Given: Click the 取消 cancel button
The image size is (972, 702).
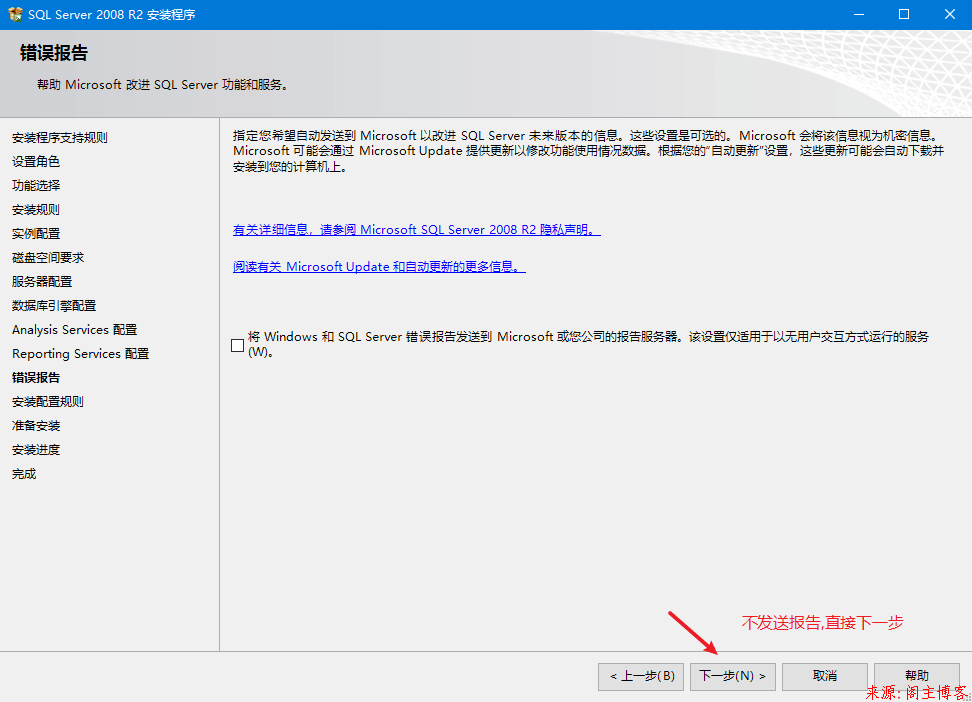Looking at the screenshot, I should (824, 677).
